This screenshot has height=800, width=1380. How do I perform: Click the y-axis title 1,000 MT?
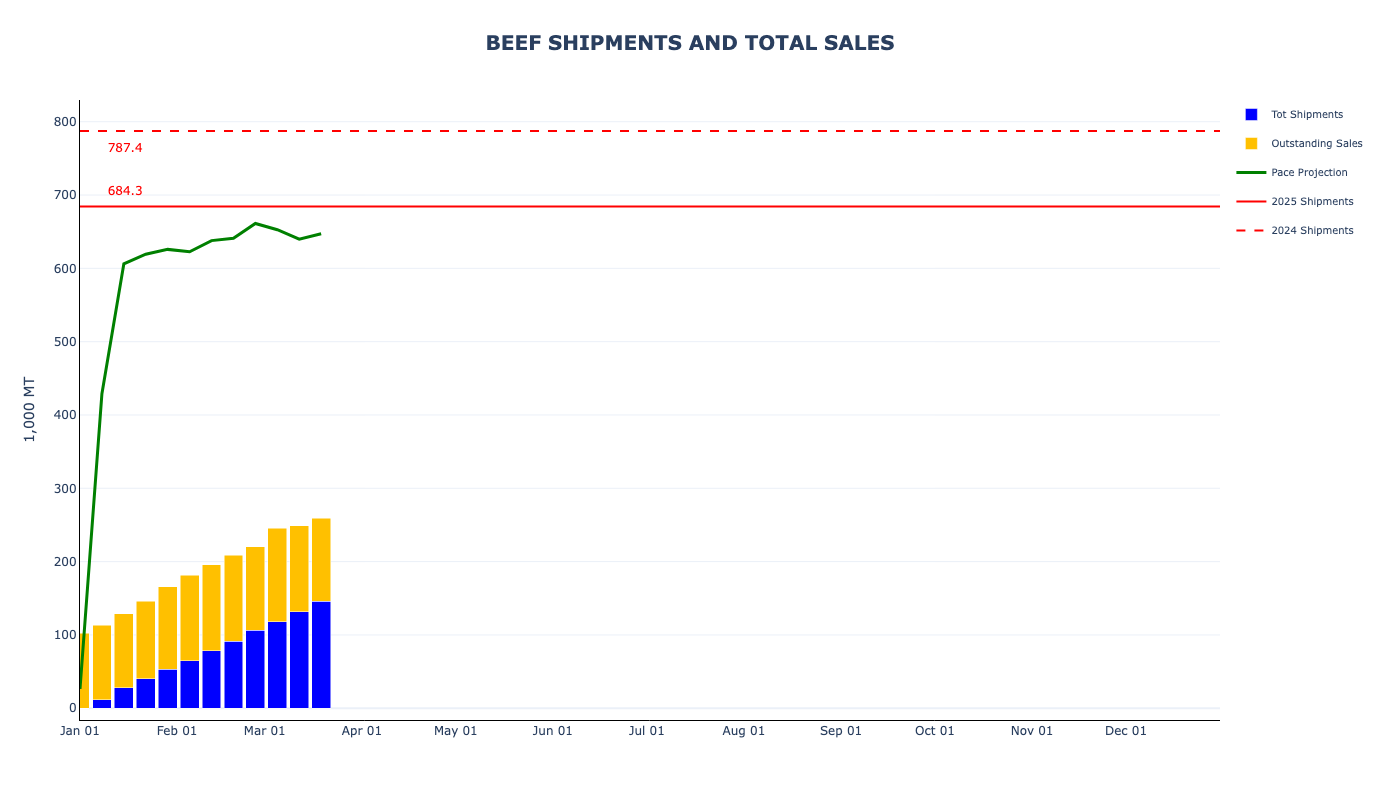pyautogui.click(x=30, y=409)
